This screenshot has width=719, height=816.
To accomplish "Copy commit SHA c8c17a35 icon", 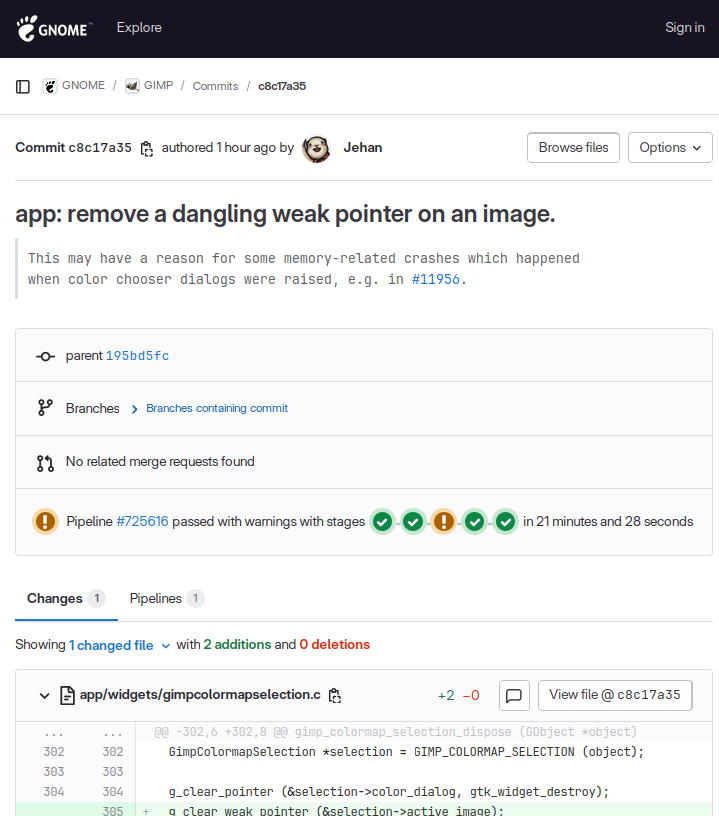I will 147,148.
